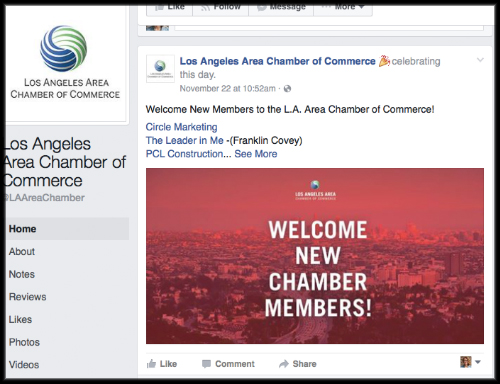The image size is (500, 384).
Task: Open the November 22 post timestamp
Action: (227, 89)
